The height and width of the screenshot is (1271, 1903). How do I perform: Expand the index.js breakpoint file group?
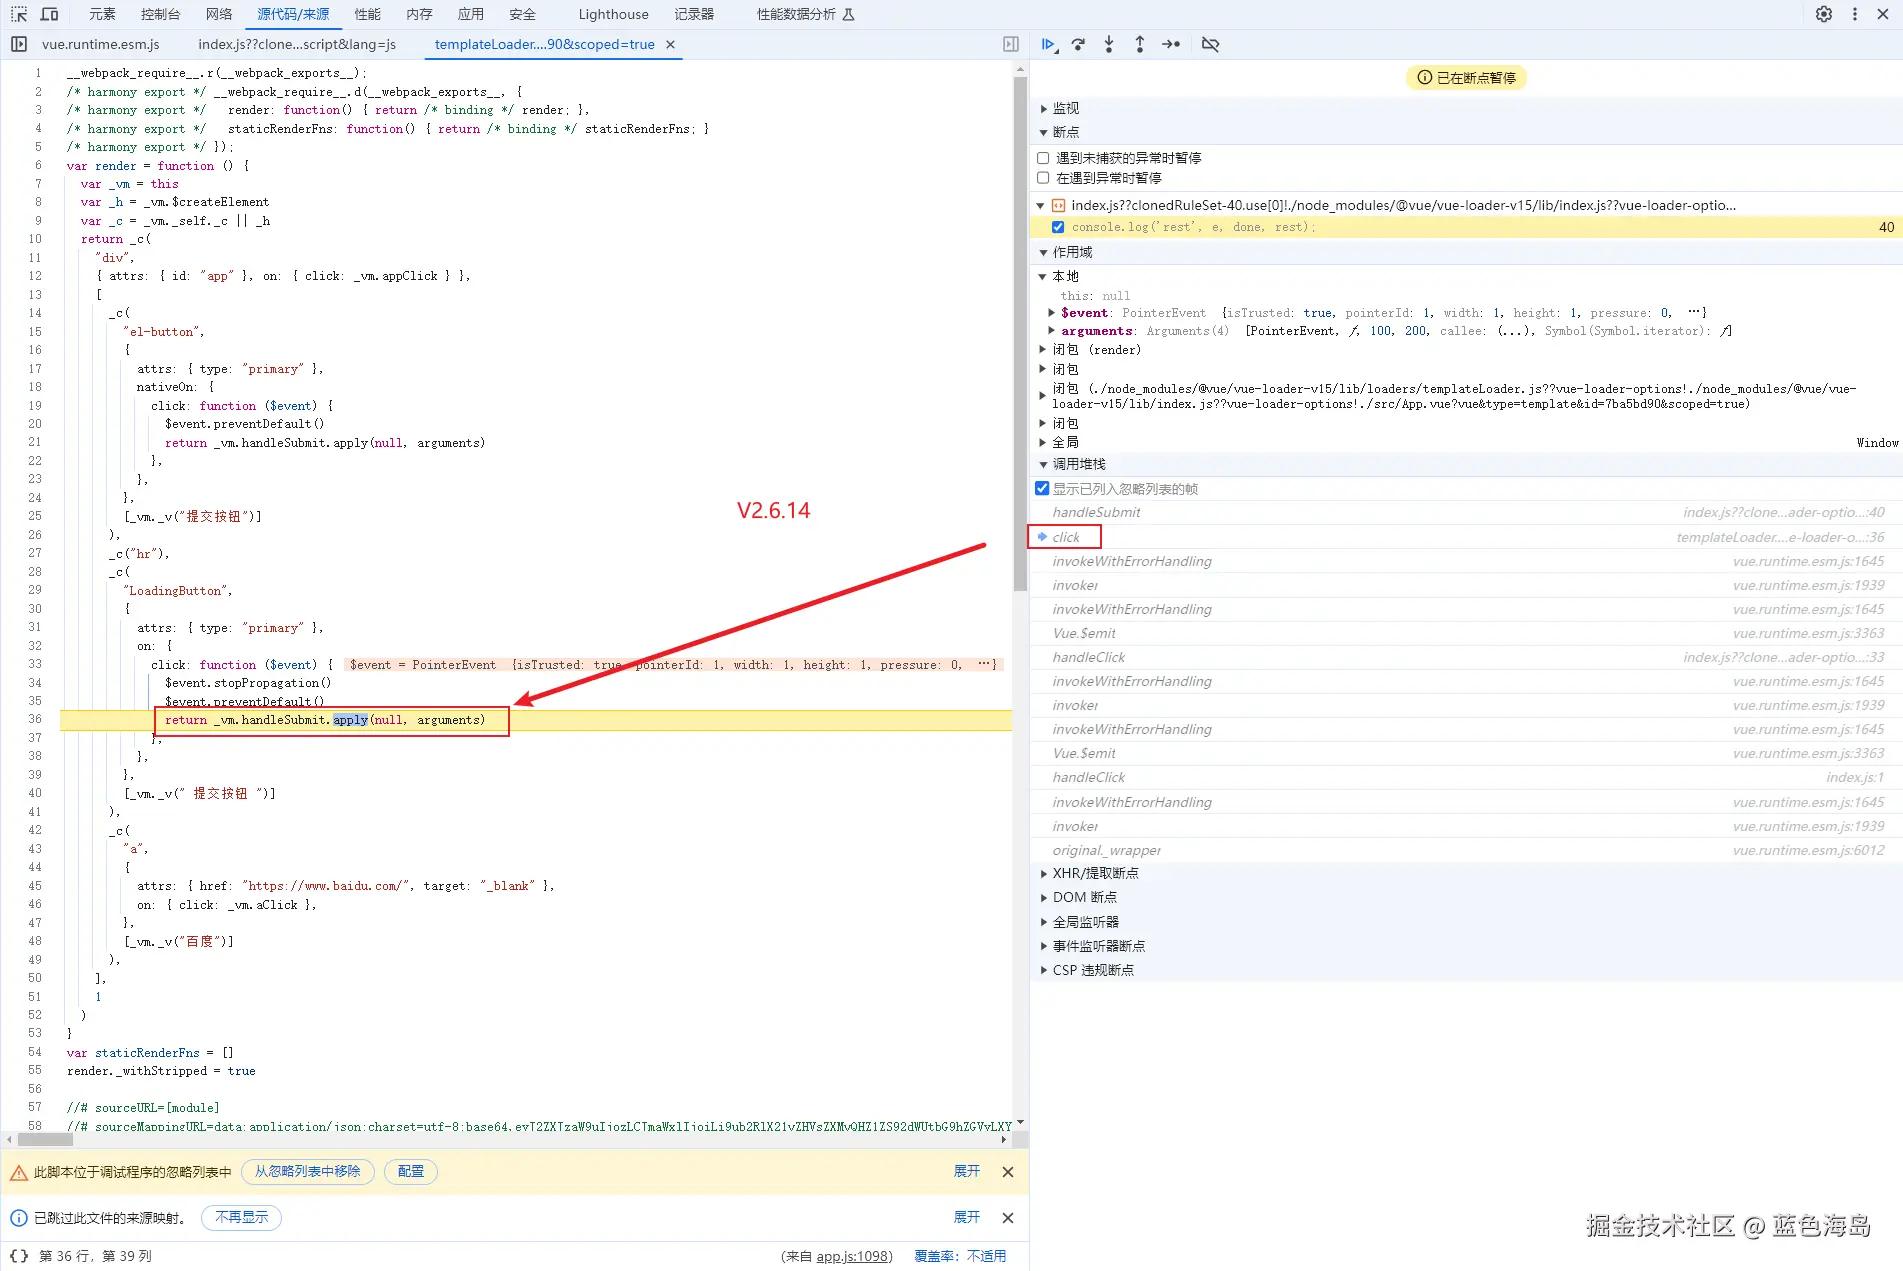pos(1041,205)
